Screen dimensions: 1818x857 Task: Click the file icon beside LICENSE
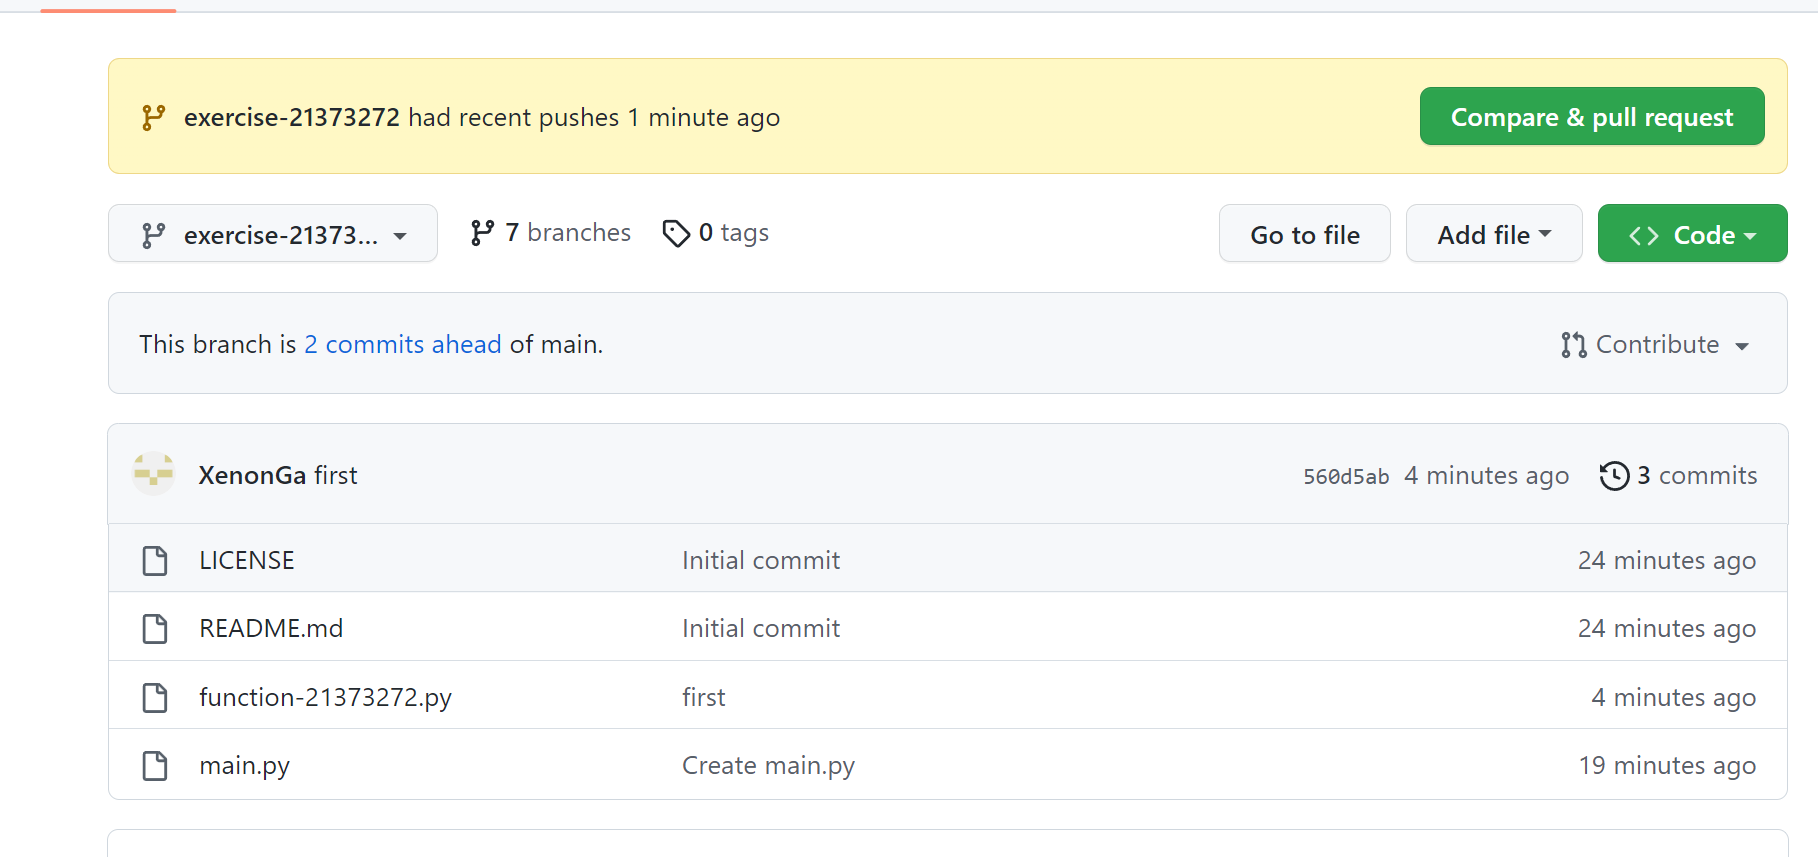pos(155,560)
